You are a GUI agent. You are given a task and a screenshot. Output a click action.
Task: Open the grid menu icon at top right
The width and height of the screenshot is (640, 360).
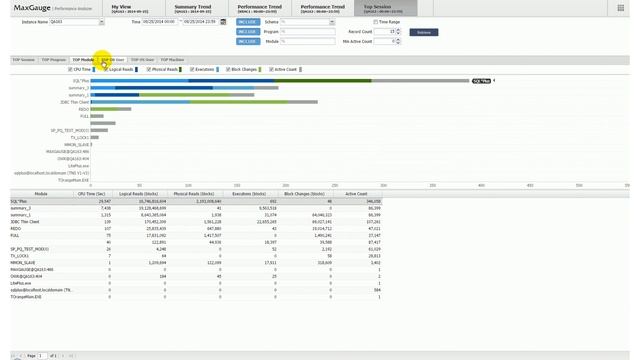click(620, 8)
